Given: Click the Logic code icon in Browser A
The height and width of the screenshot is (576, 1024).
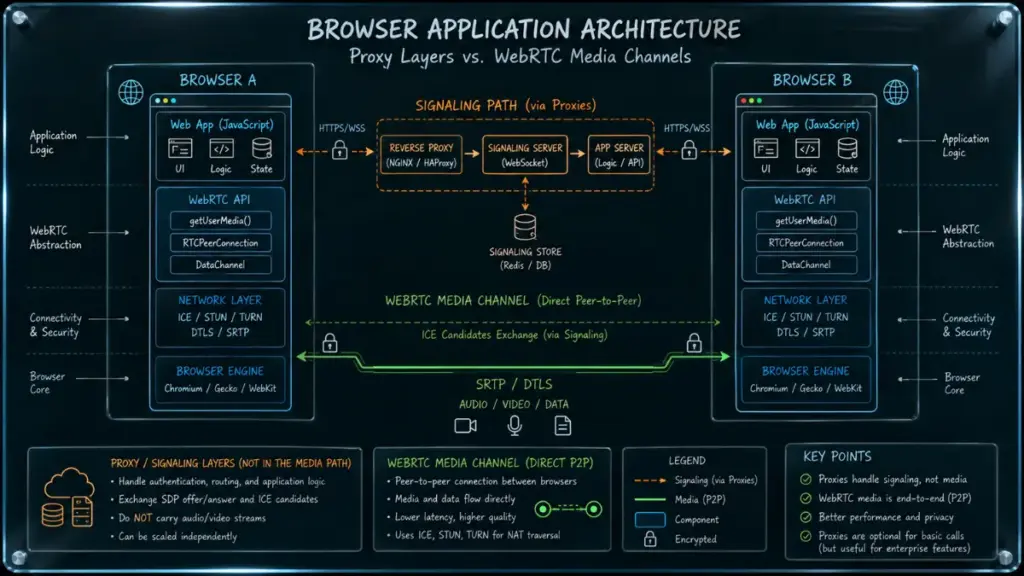Looking at the screenshot, I should 221,148.
